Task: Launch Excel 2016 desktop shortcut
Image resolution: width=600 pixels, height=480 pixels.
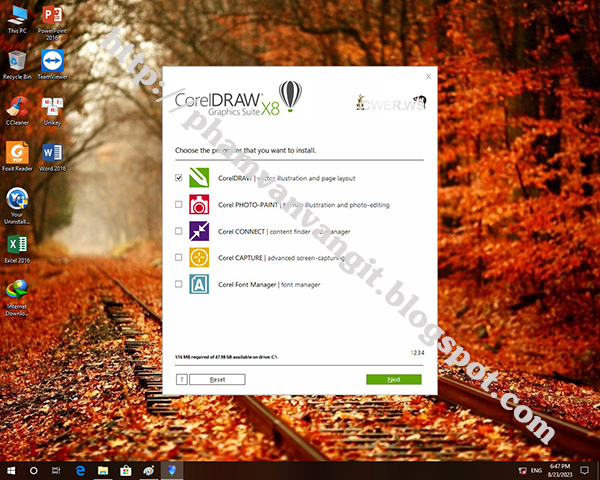Action: coord(17,249)
